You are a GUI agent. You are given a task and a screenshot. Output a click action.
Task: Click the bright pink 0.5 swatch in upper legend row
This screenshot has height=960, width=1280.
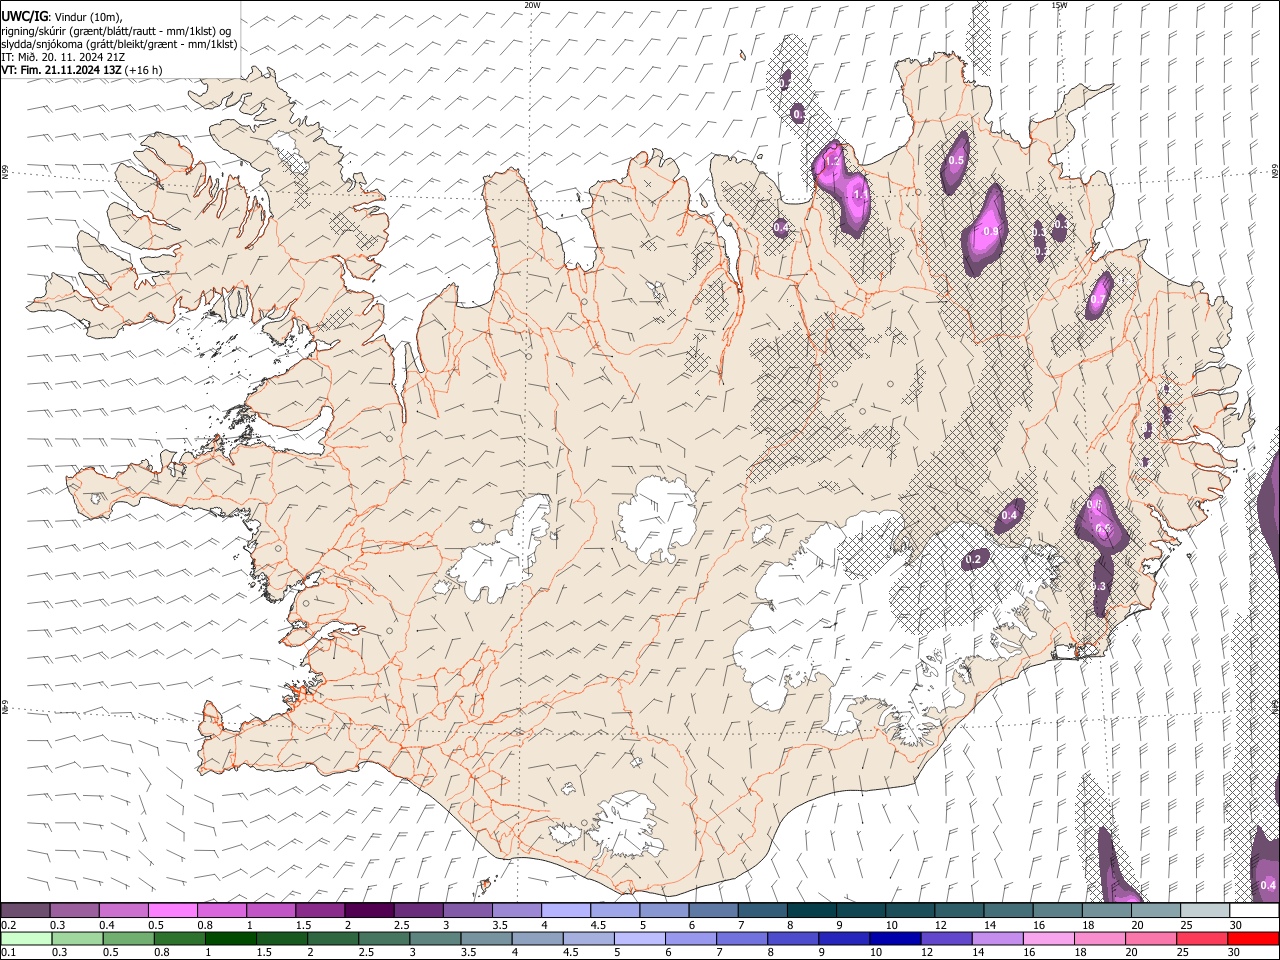click(x=172, y=911)
